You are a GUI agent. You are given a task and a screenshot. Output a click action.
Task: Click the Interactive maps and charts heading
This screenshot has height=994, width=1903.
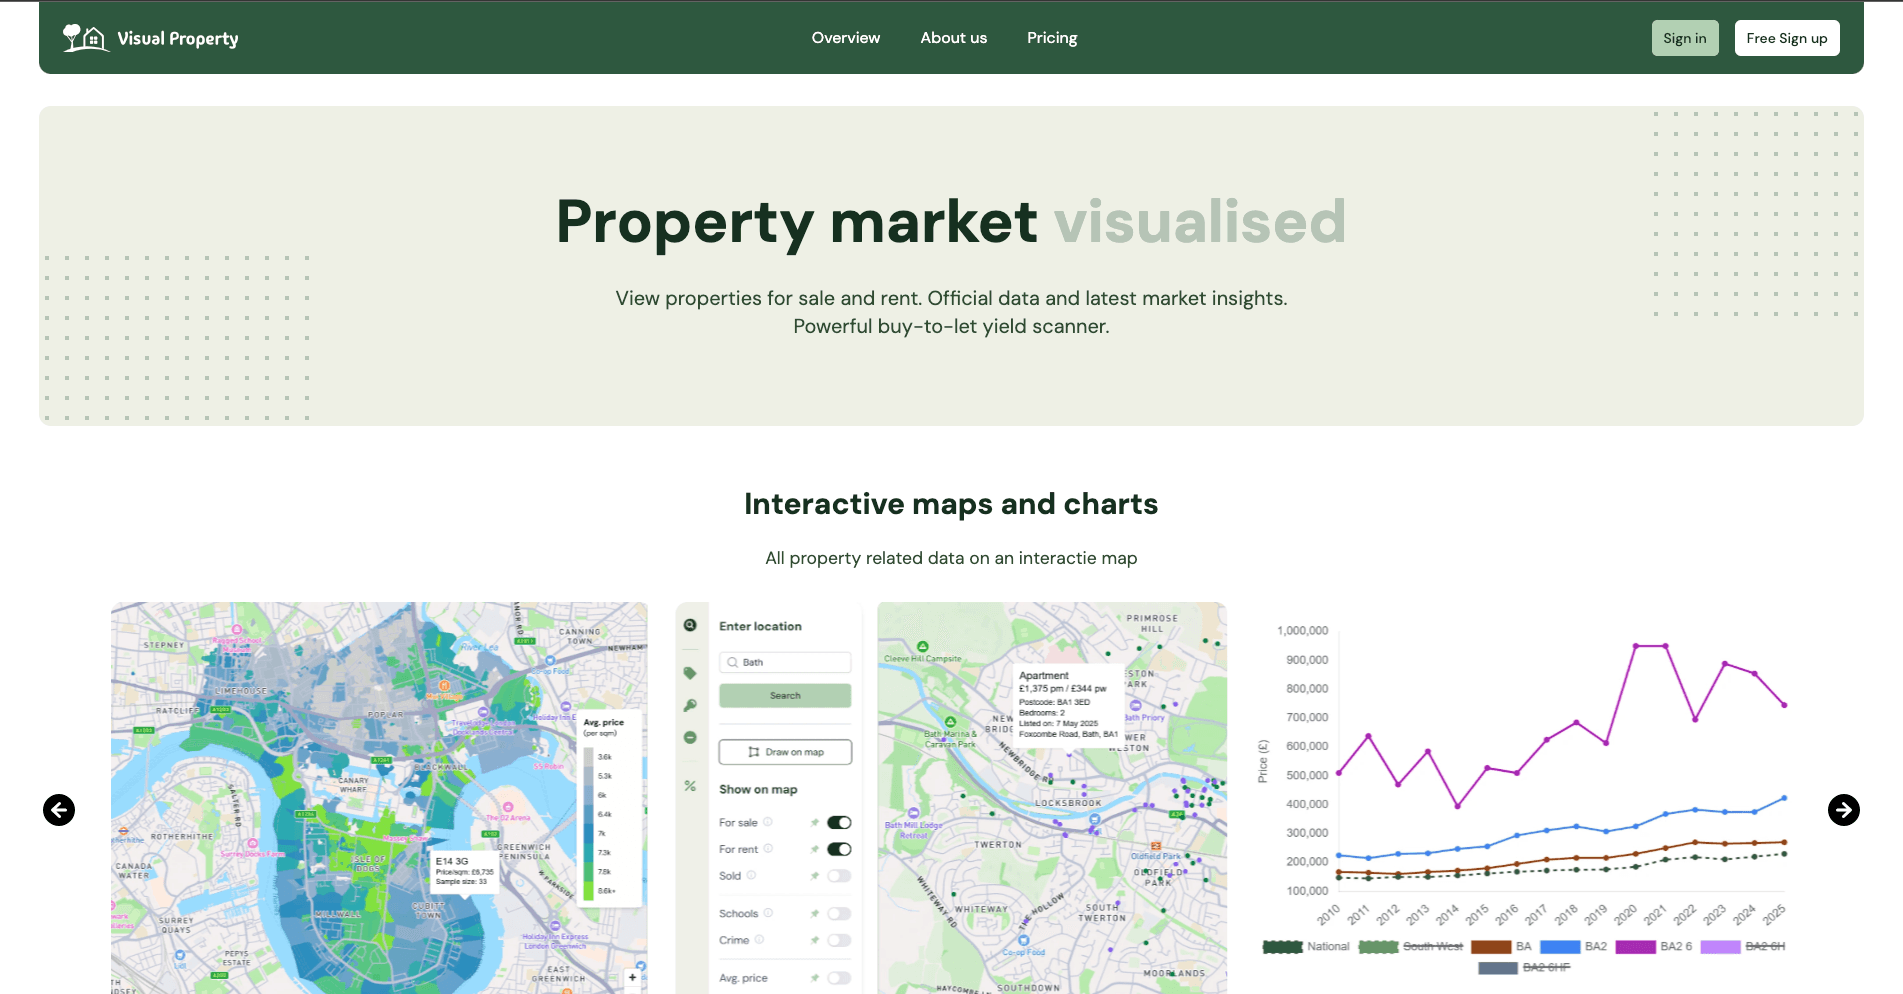tap(951, 504)
